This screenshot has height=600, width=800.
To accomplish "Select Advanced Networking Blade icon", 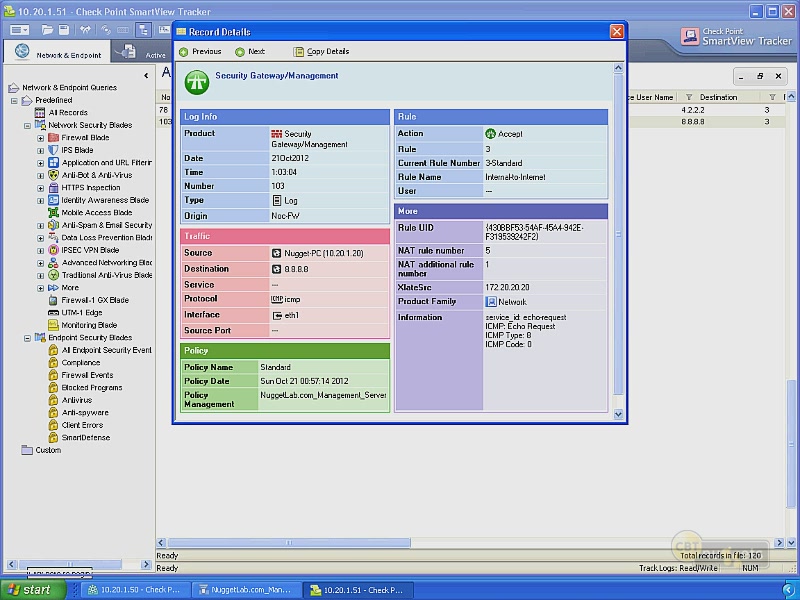I will [53, 263].
